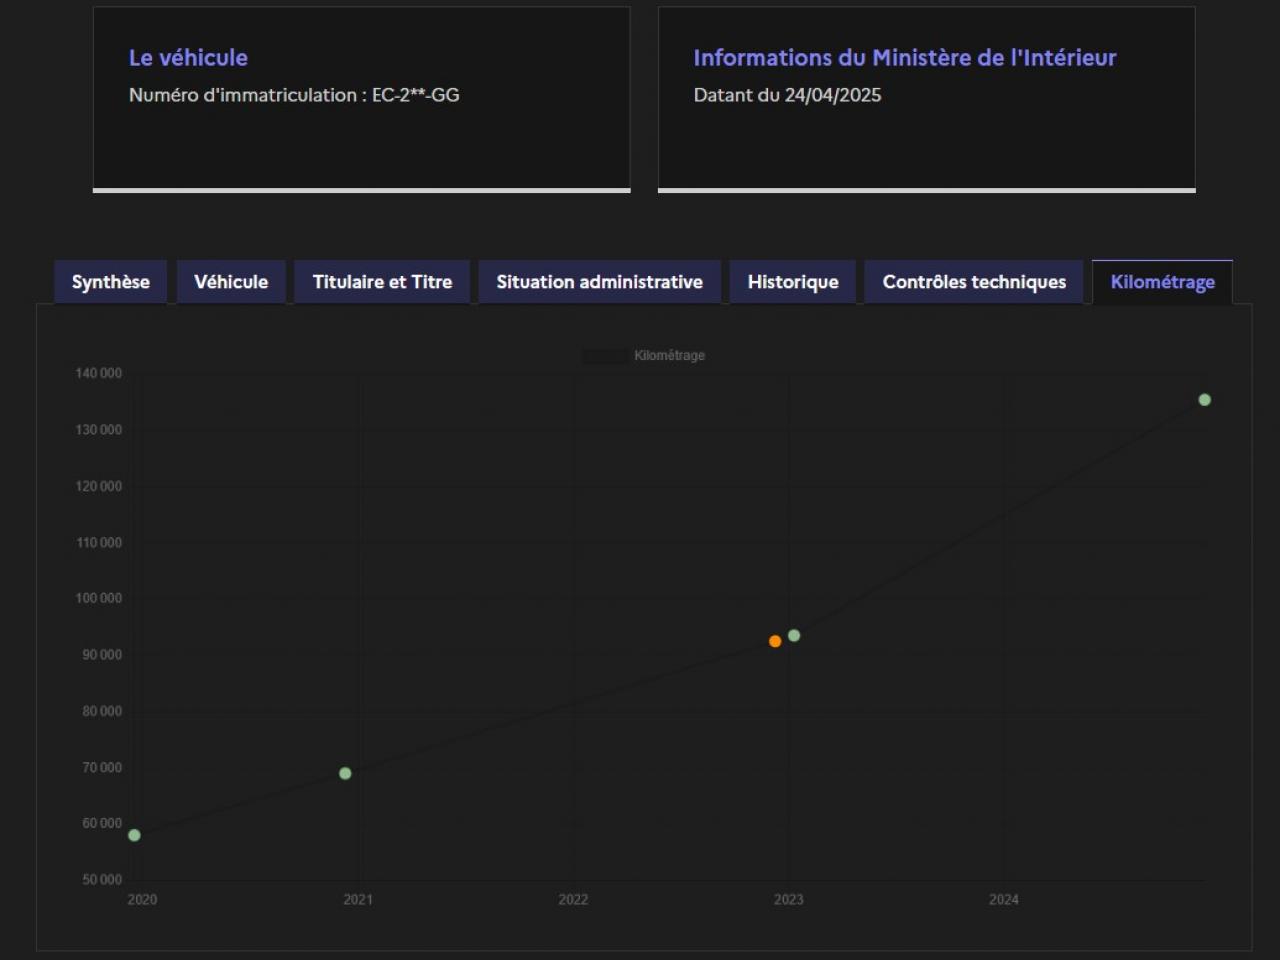Open the Situation administrative tab
This screenshot has height=960, width=1280.
coord(599,282)
